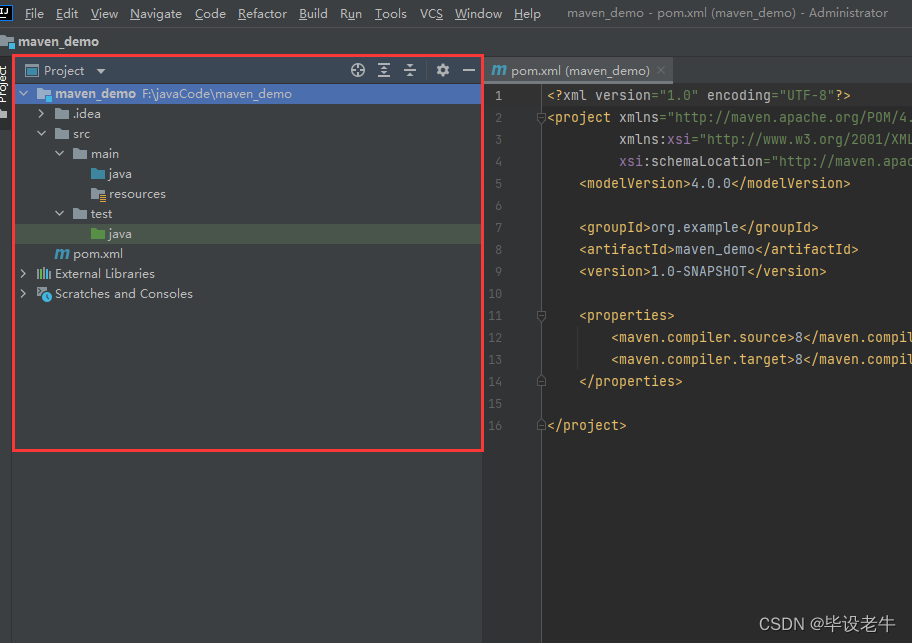
Task: Click the src folder icon
Action: [62, 134]
